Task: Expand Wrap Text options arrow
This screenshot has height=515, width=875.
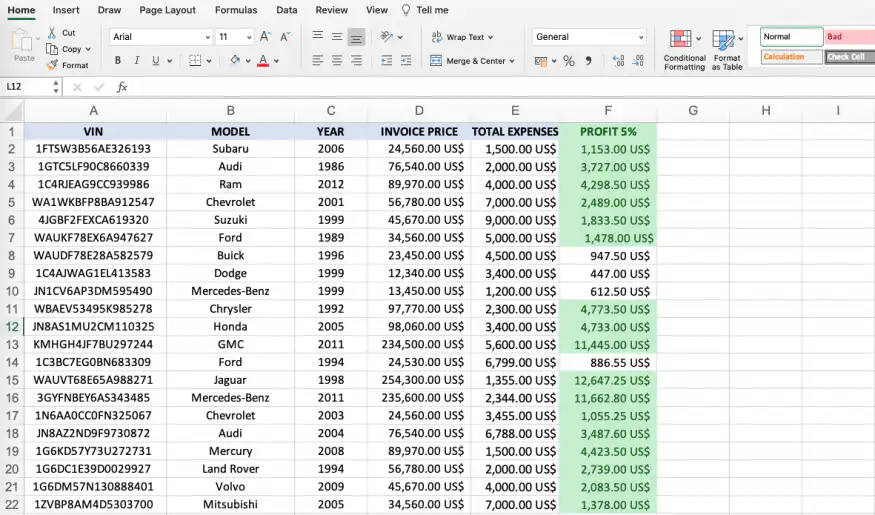Action: pos(491,37)
